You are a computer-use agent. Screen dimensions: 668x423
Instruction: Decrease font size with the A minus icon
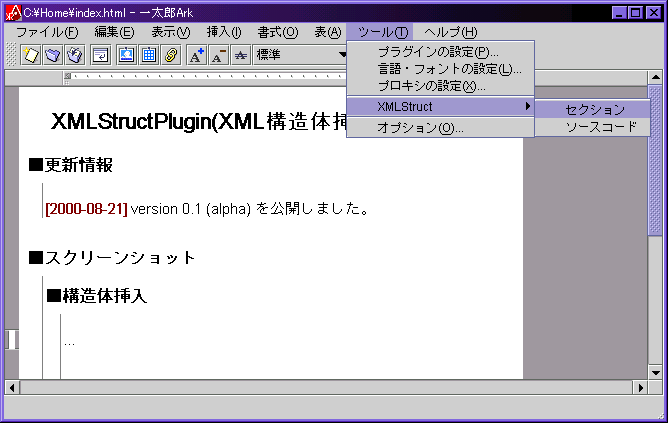coord(219,55)
